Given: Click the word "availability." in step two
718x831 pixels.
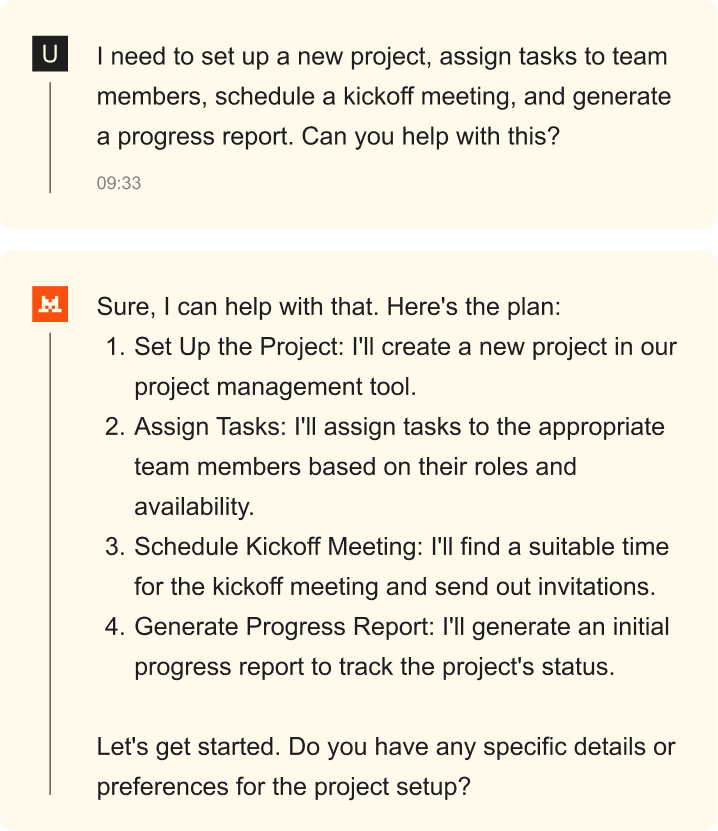Looking at the screenshot, I should [194, 507].
